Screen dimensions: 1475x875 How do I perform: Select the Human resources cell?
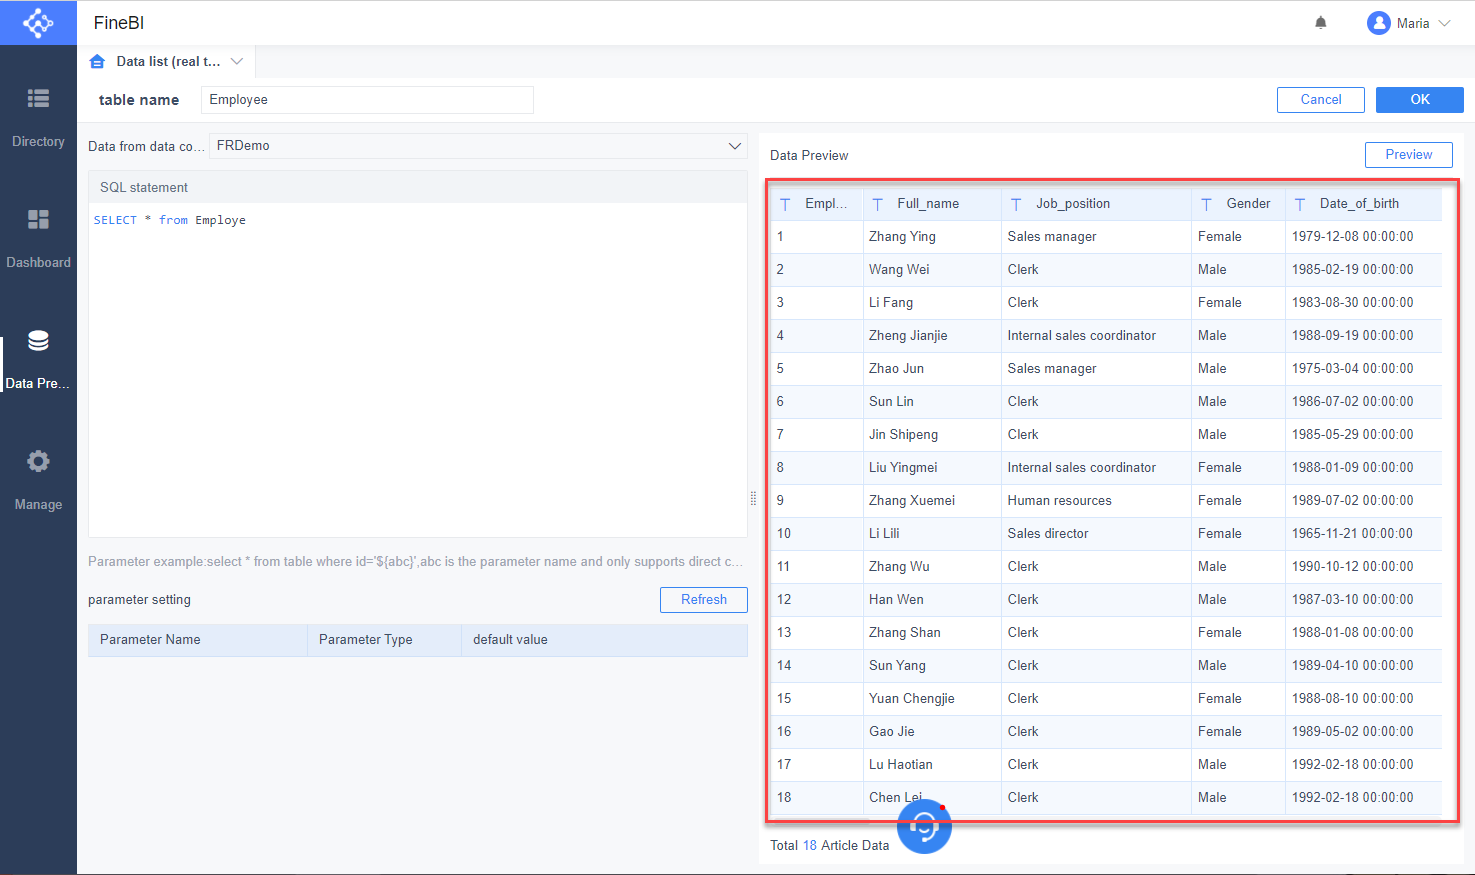point(1096,501)
